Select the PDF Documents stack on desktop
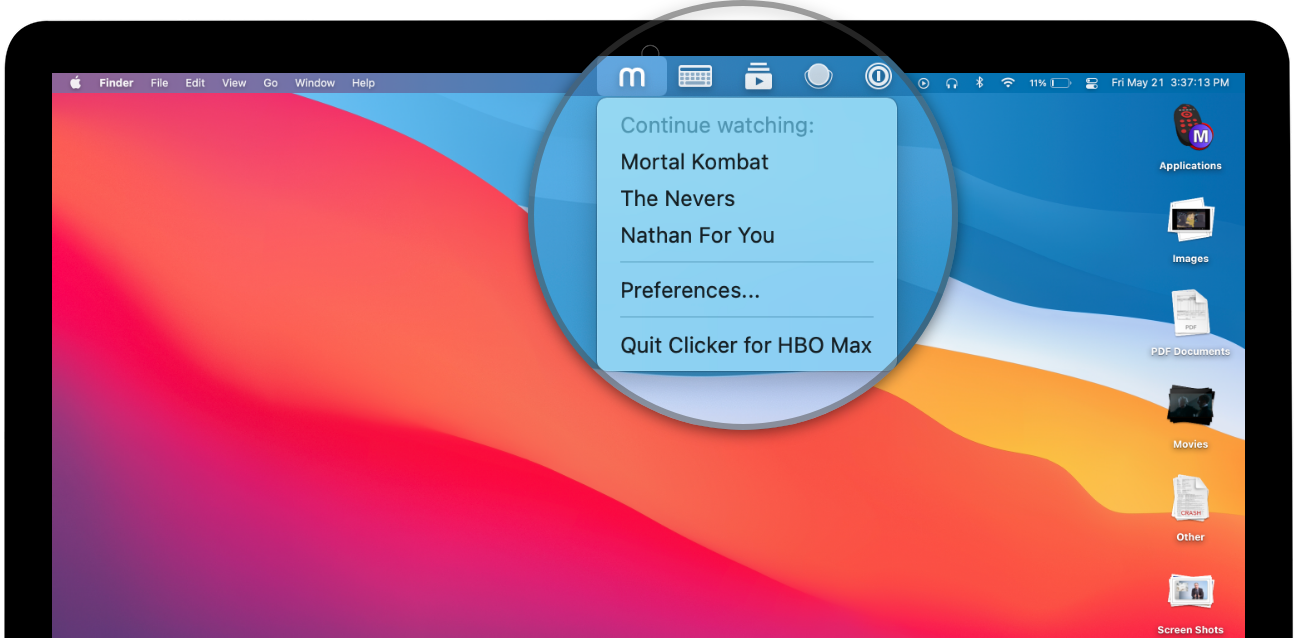This screenshot has width=1297, height=638. click(1190, 324)
